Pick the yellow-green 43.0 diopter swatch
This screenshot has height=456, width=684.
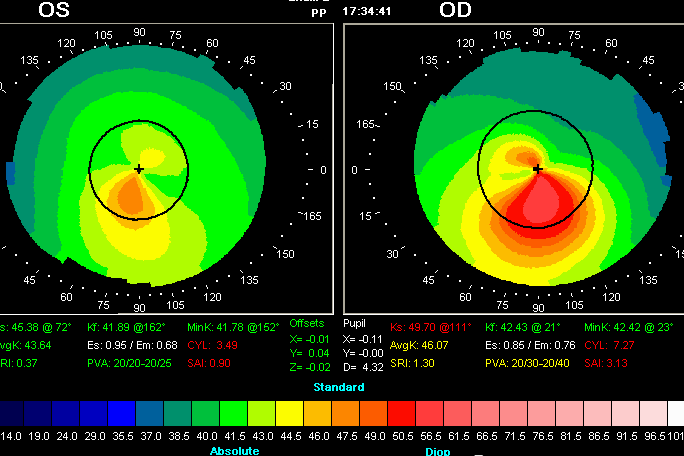click(262, 413)
